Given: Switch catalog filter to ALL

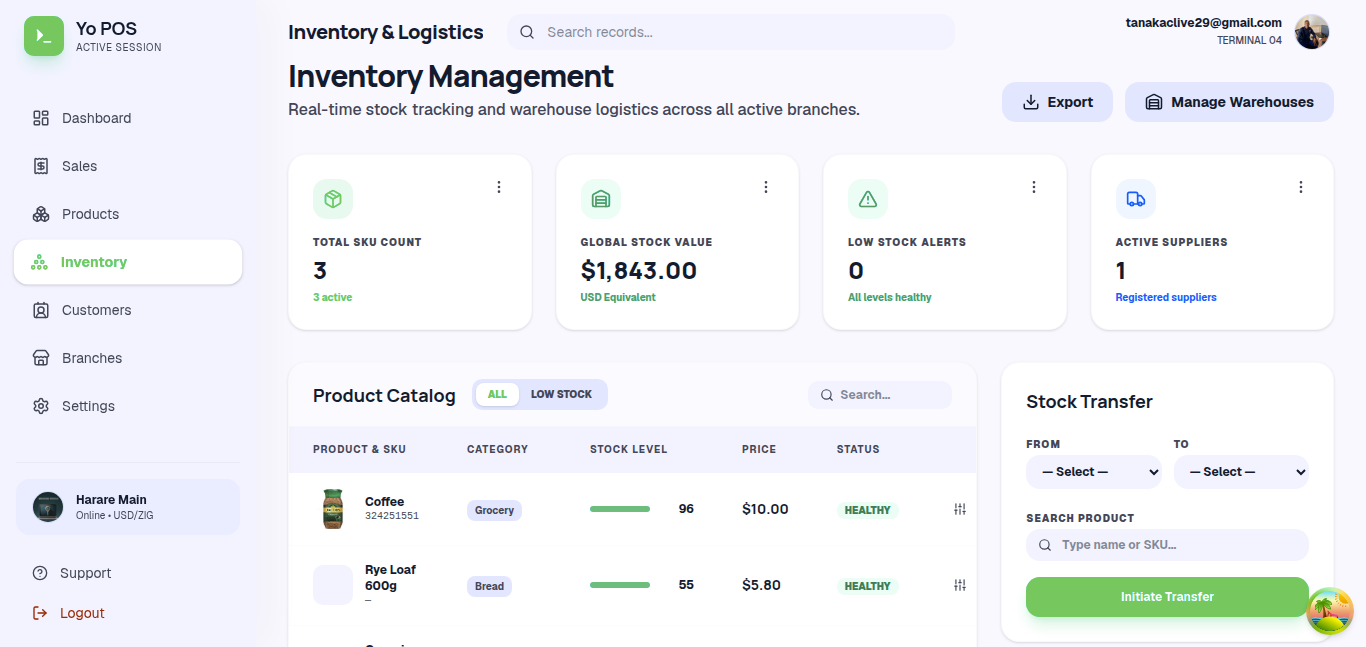Looking at the screenshot, I should (x=497, y=394).
